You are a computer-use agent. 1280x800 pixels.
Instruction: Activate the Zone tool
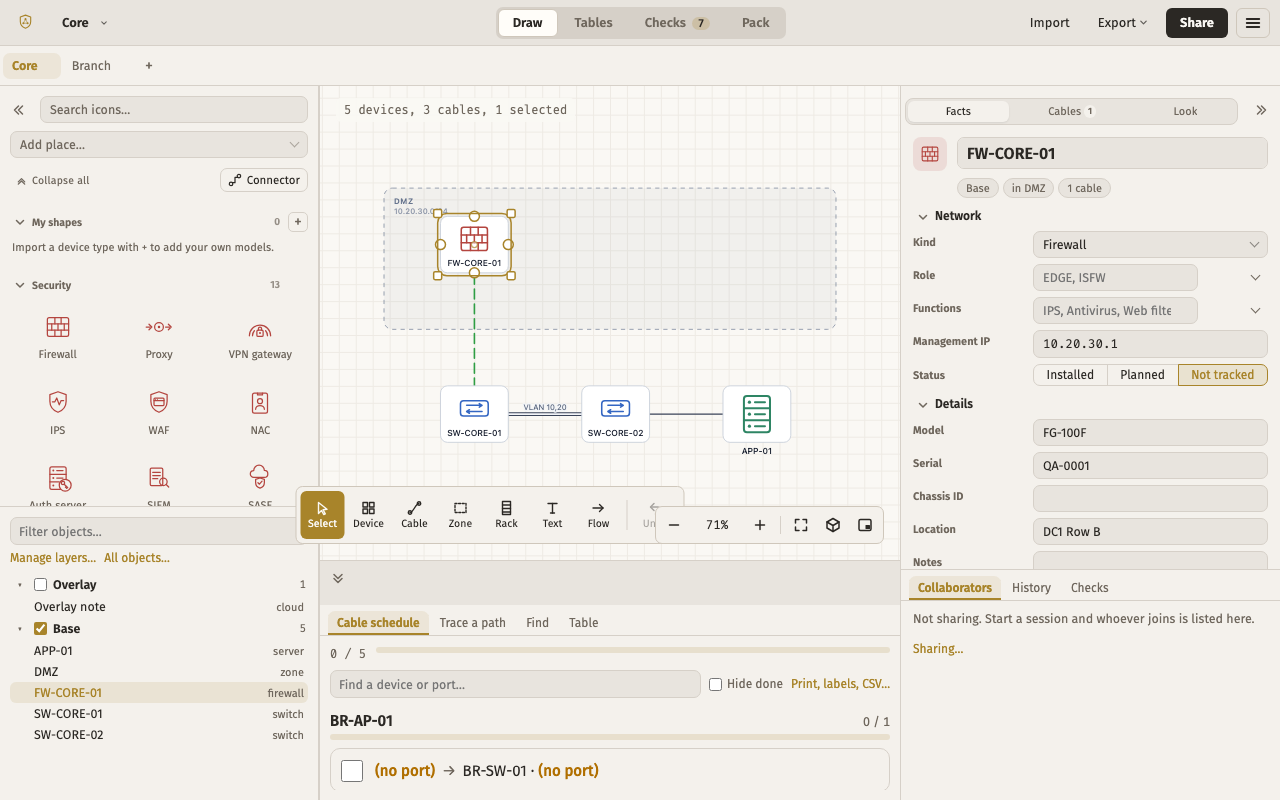tap(460, 515)
